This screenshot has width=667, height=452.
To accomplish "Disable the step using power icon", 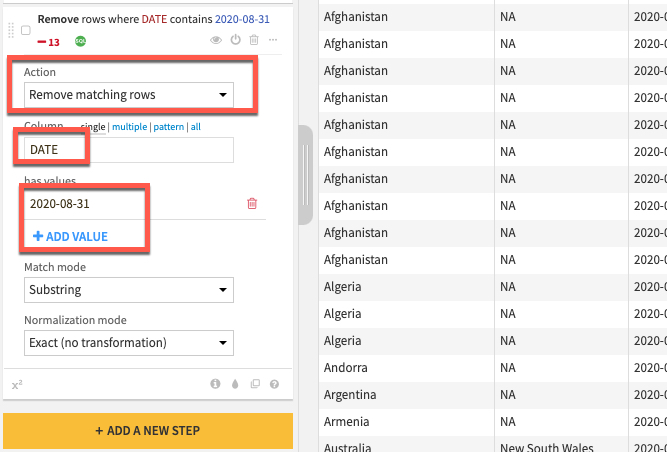I will pyautogui.click(x=235, y=40).
